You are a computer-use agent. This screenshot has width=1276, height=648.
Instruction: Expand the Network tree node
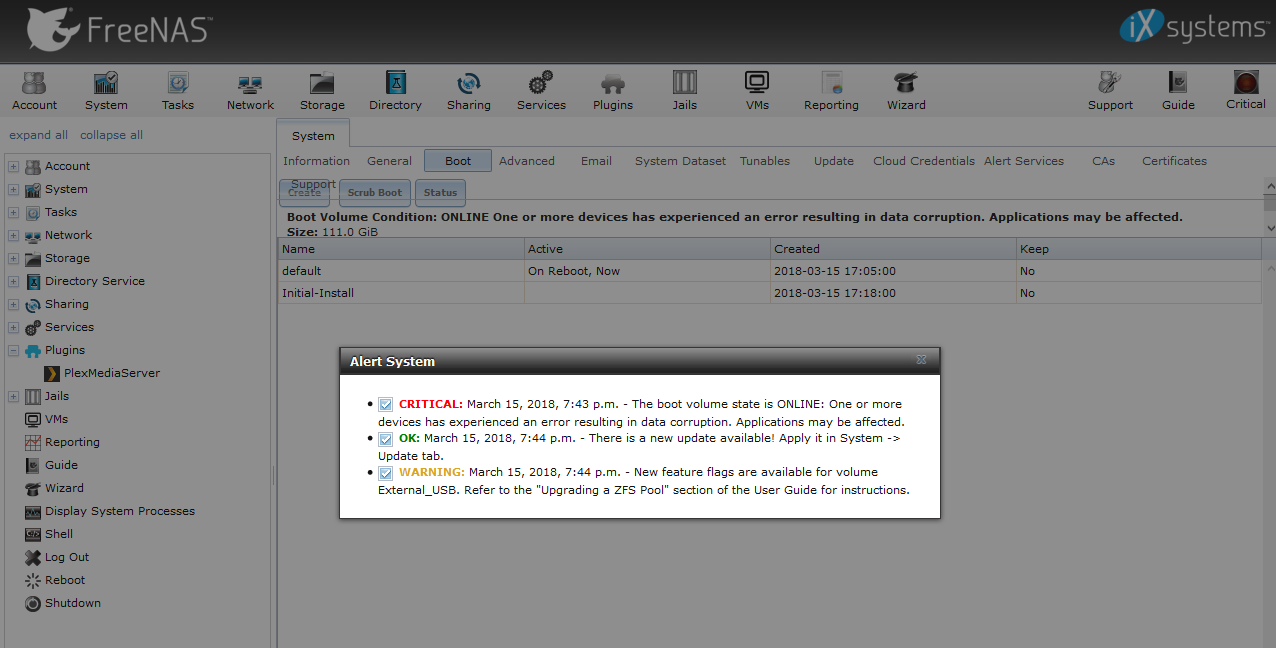click(x=13, y=236)
